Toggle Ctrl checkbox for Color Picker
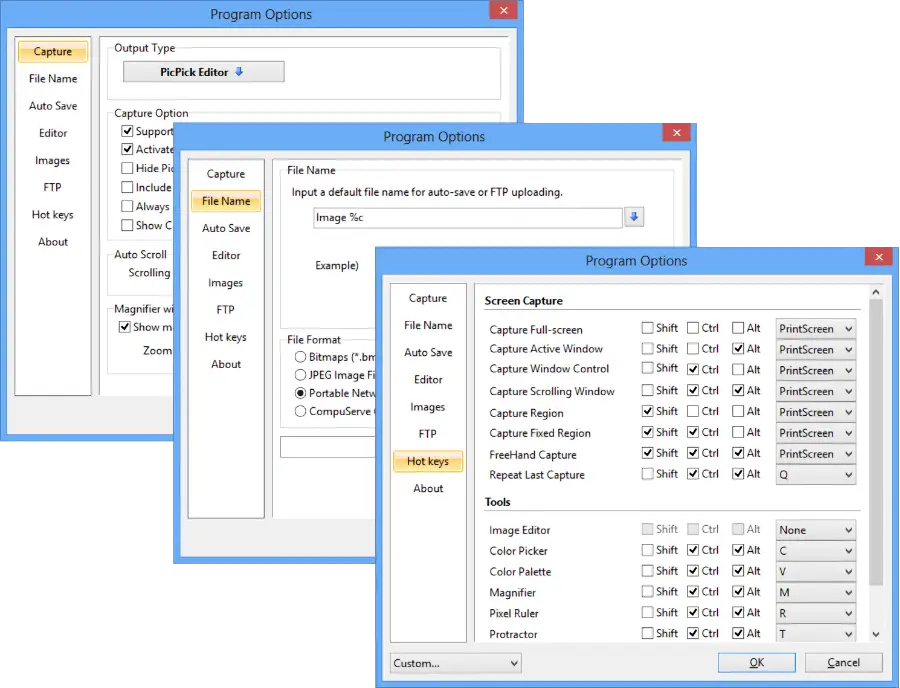Image resolution: width=900 pixels, height=688 pixels. (693, 550)
